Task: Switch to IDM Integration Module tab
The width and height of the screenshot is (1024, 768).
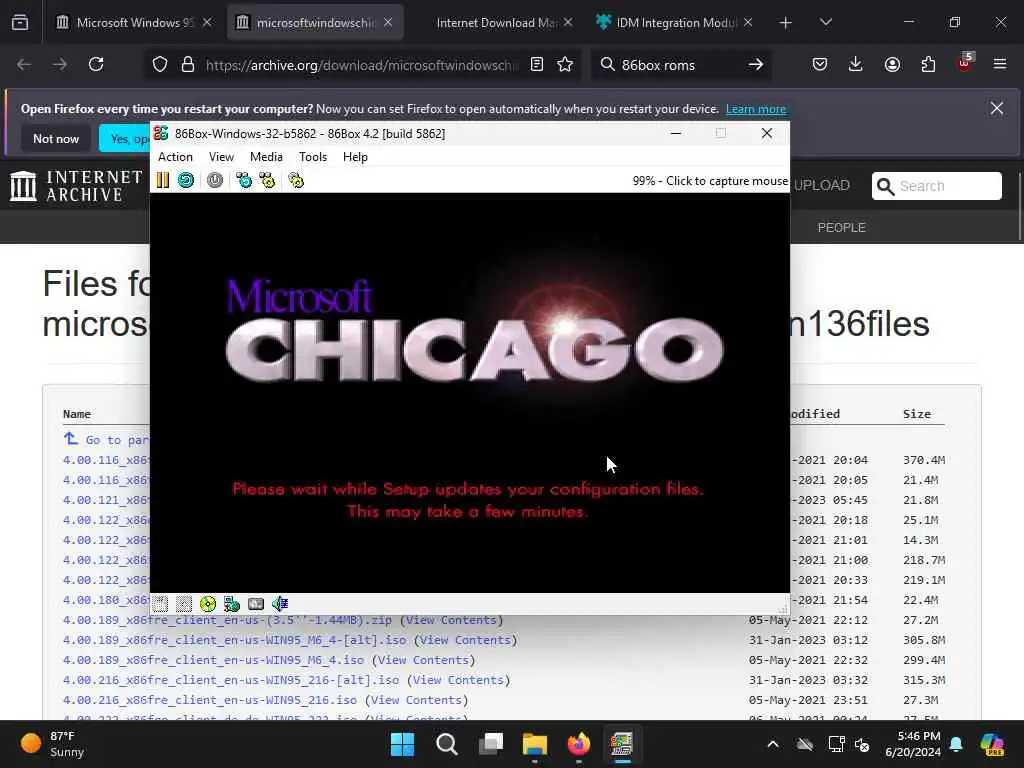Action: pyautogui.click(x=675, y=22)
